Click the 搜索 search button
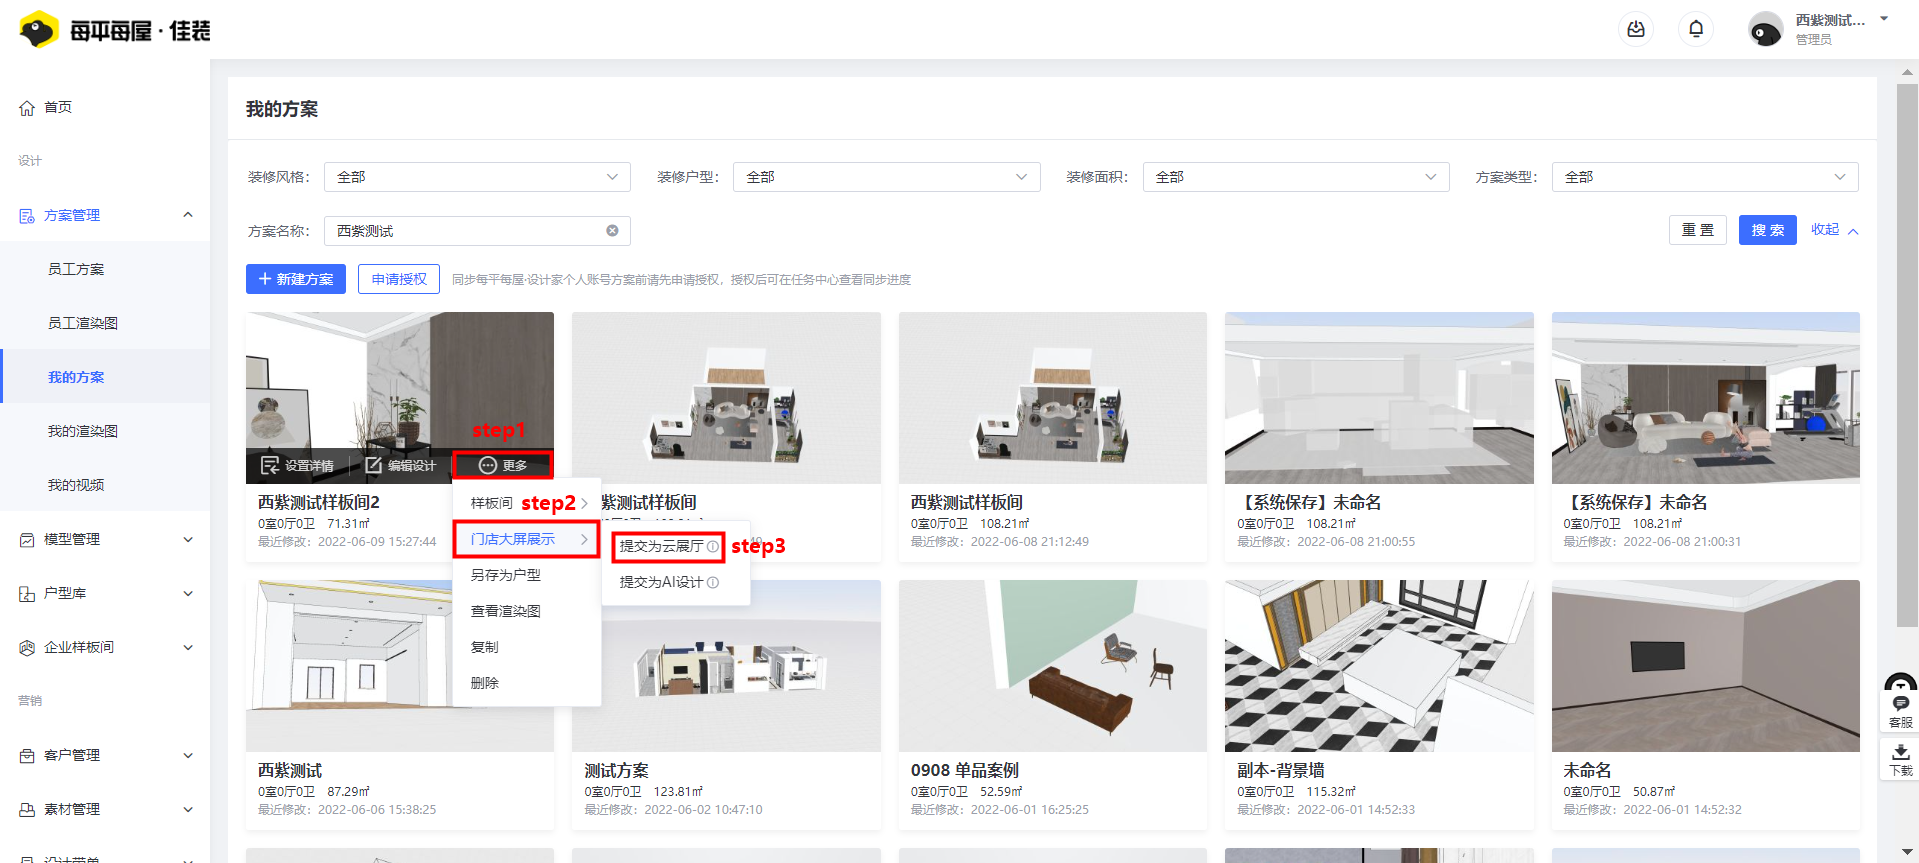 [x=1768, y=230]
